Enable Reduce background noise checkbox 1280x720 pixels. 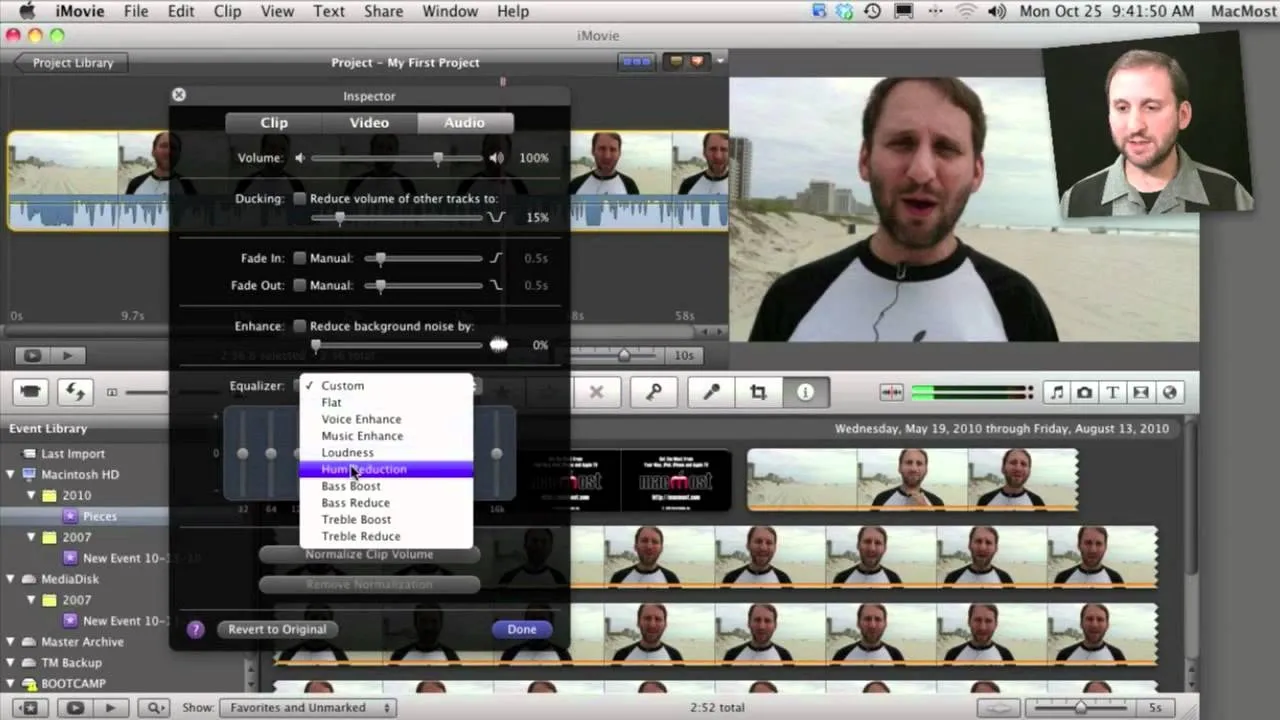tap(299, 326)
